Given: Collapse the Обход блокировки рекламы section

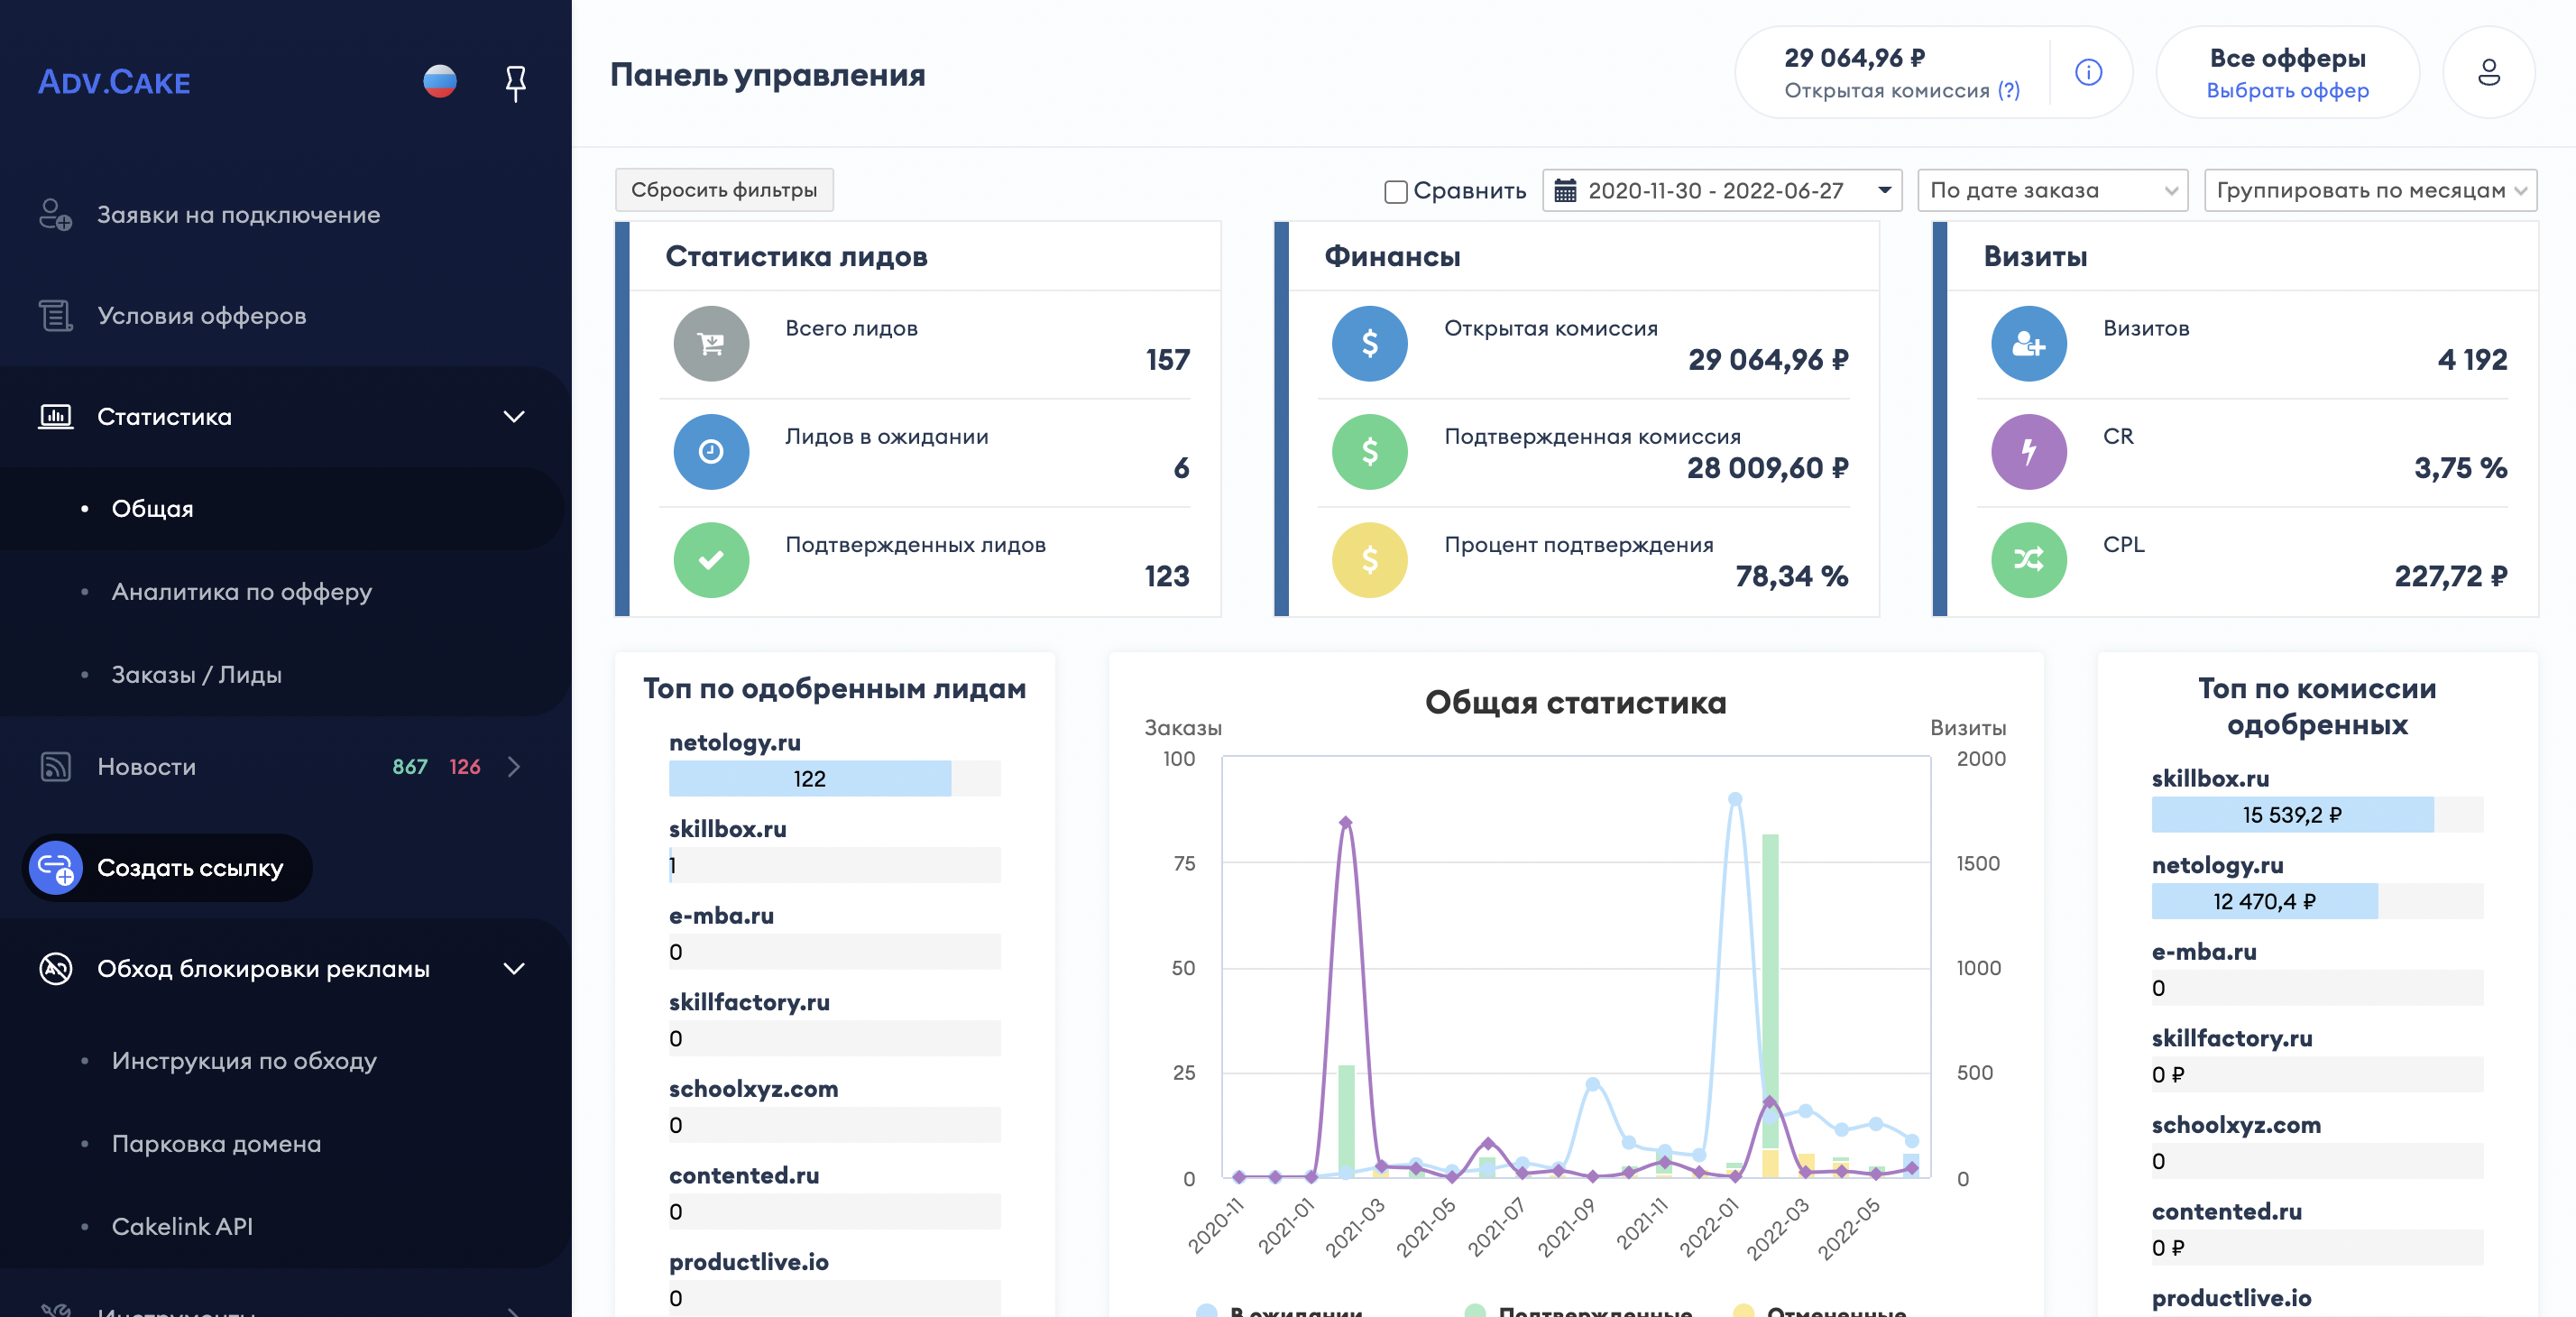Looking at the screenshot, I should coord(514,969).
